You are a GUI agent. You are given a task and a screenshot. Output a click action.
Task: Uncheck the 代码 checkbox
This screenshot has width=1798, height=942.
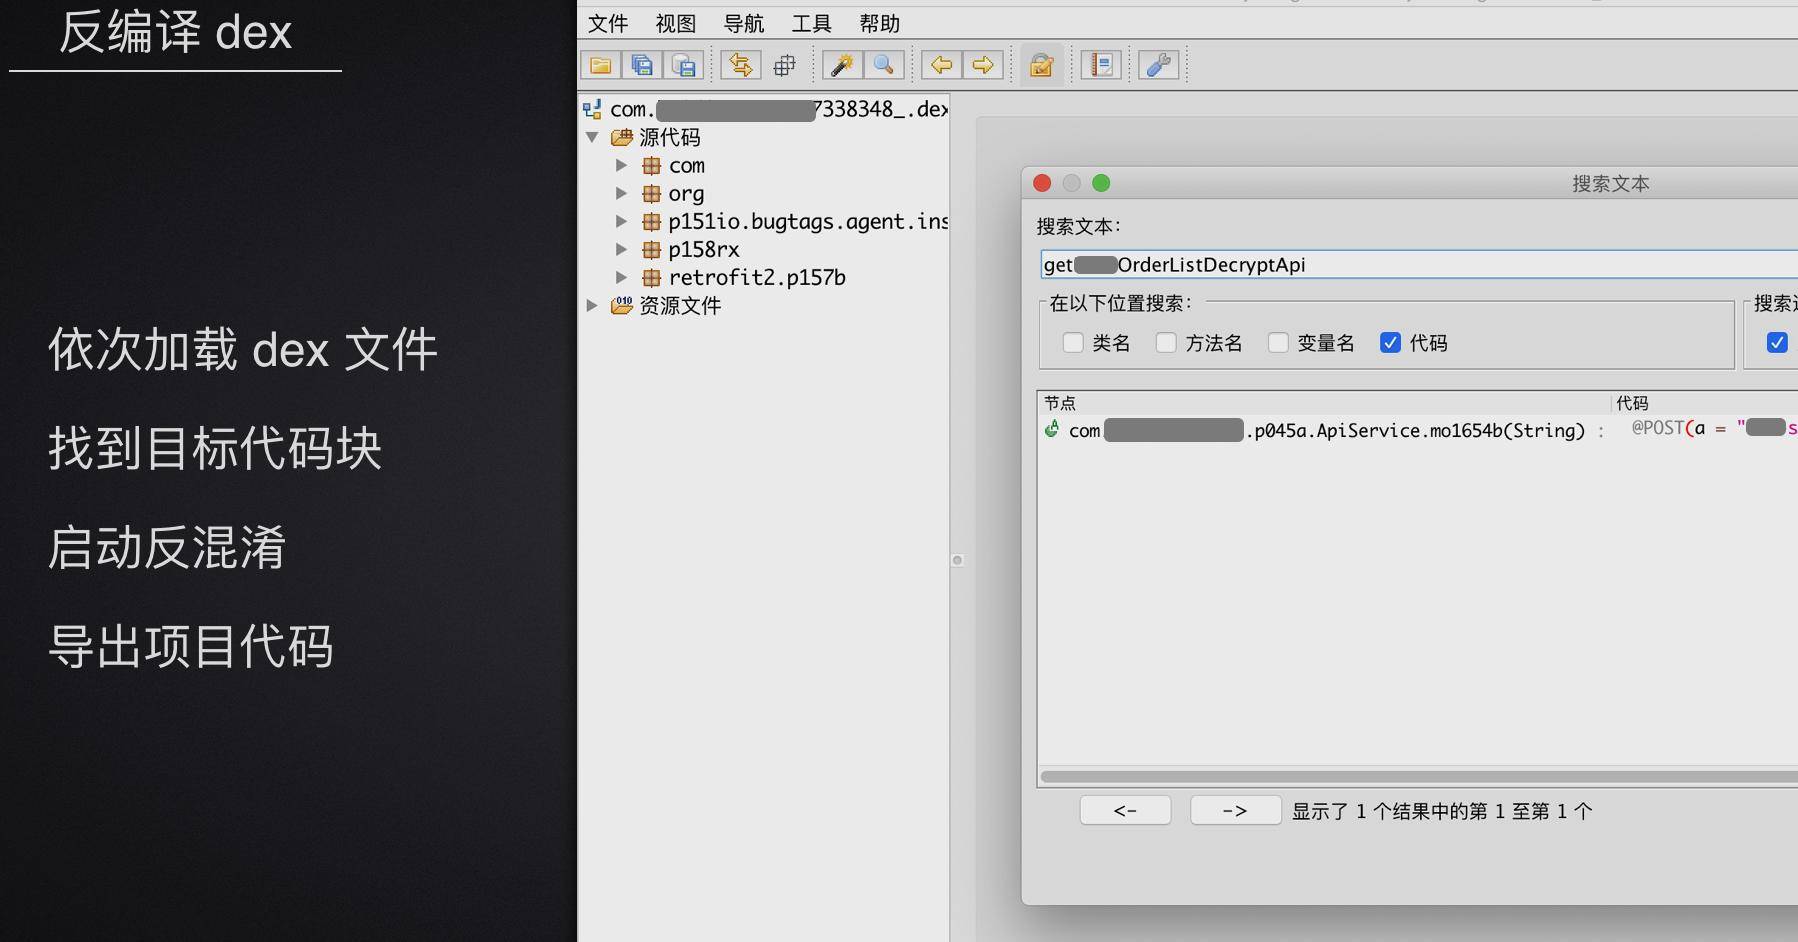[1390, 343]
